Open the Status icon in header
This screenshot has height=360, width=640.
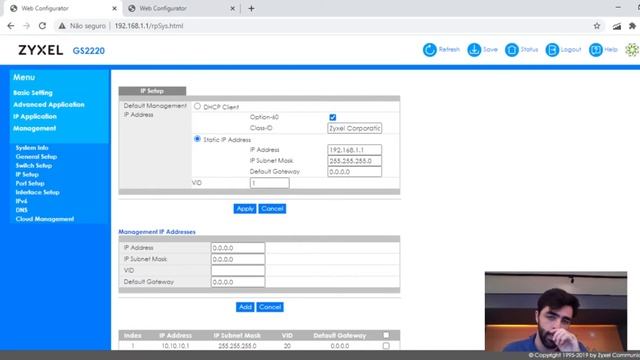(x=511, y=50)
